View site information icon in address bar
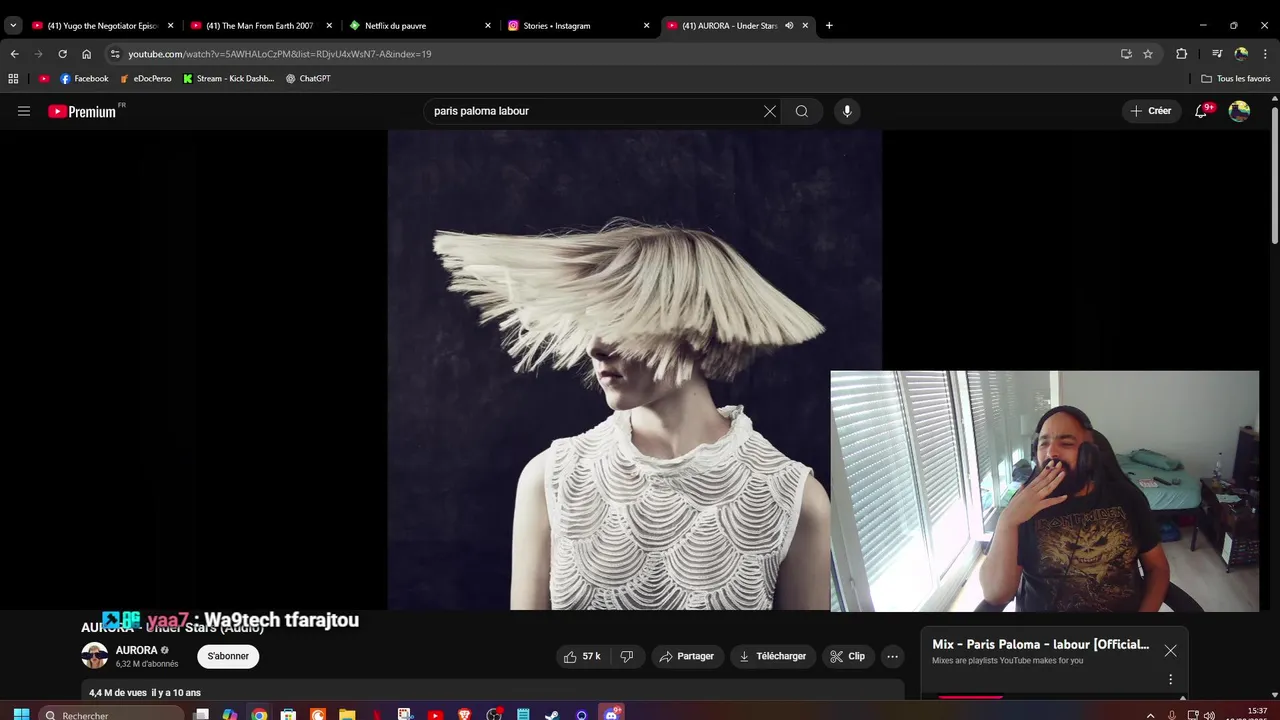Viewport: 1280px width, 720px height. tap(115, 54)
